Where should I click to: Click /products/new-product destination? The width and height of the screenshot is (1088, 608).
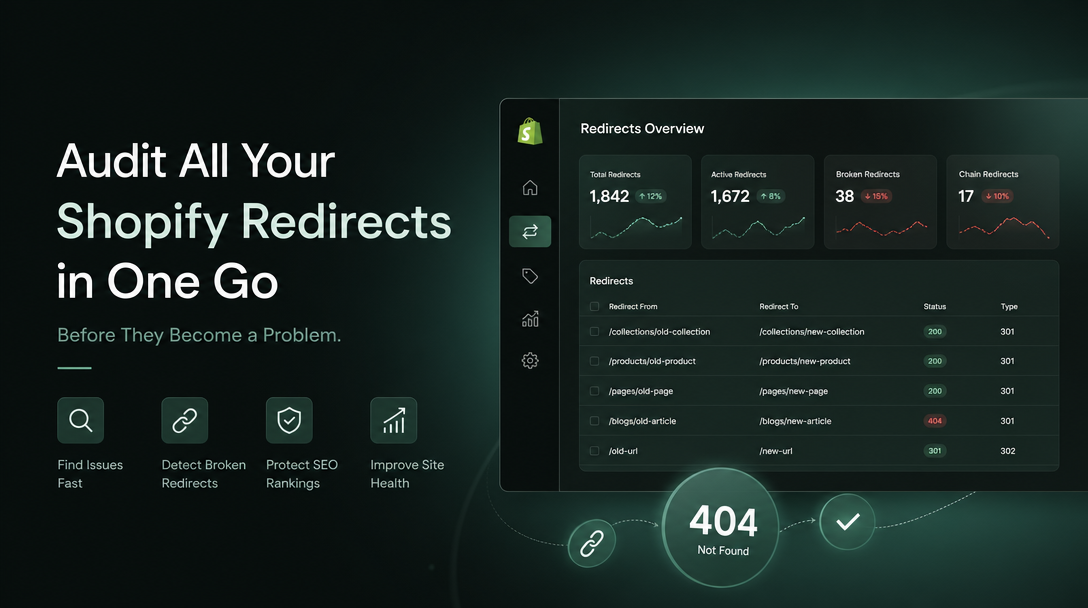[805, 361]
